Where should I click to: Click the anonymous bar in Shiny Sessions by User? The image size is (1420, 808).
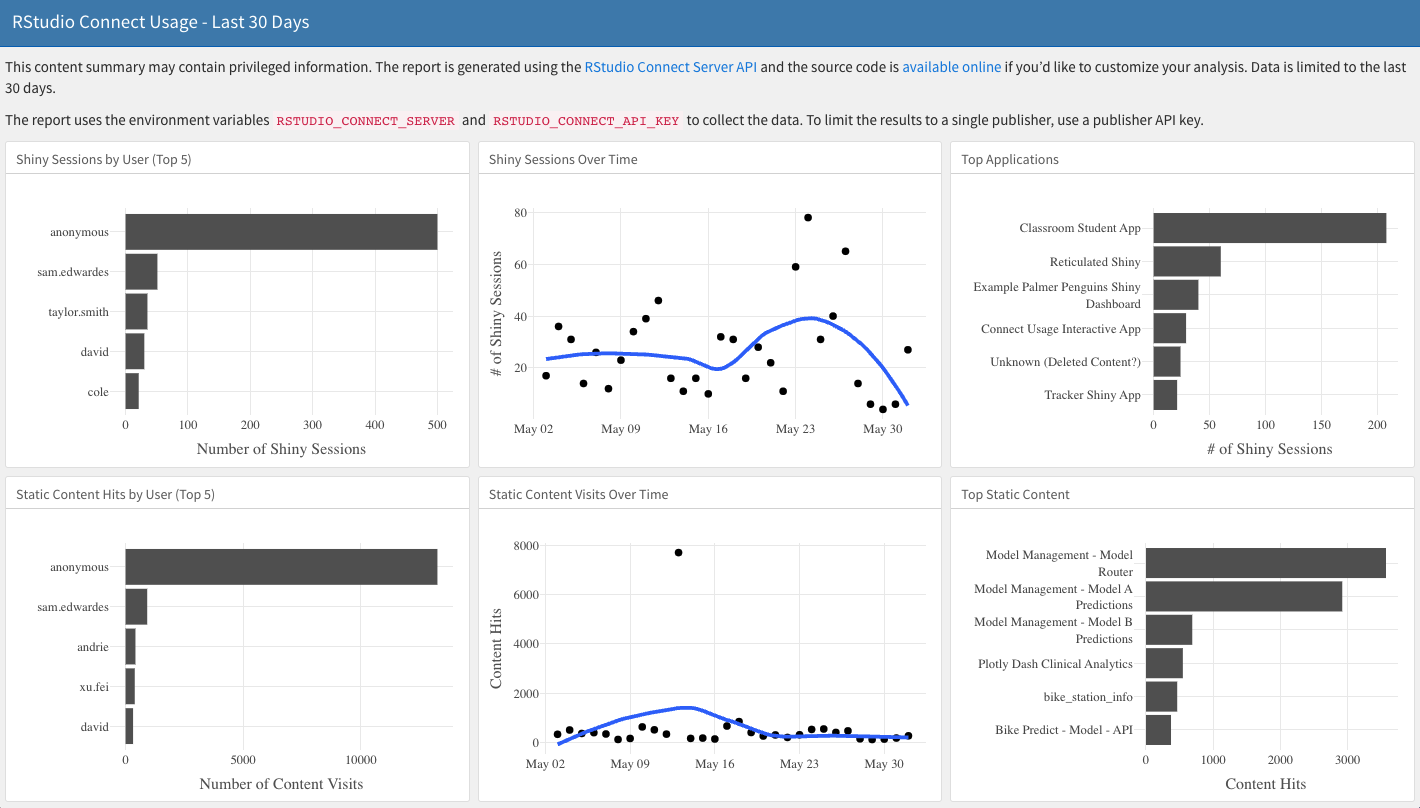pos(281,232)
